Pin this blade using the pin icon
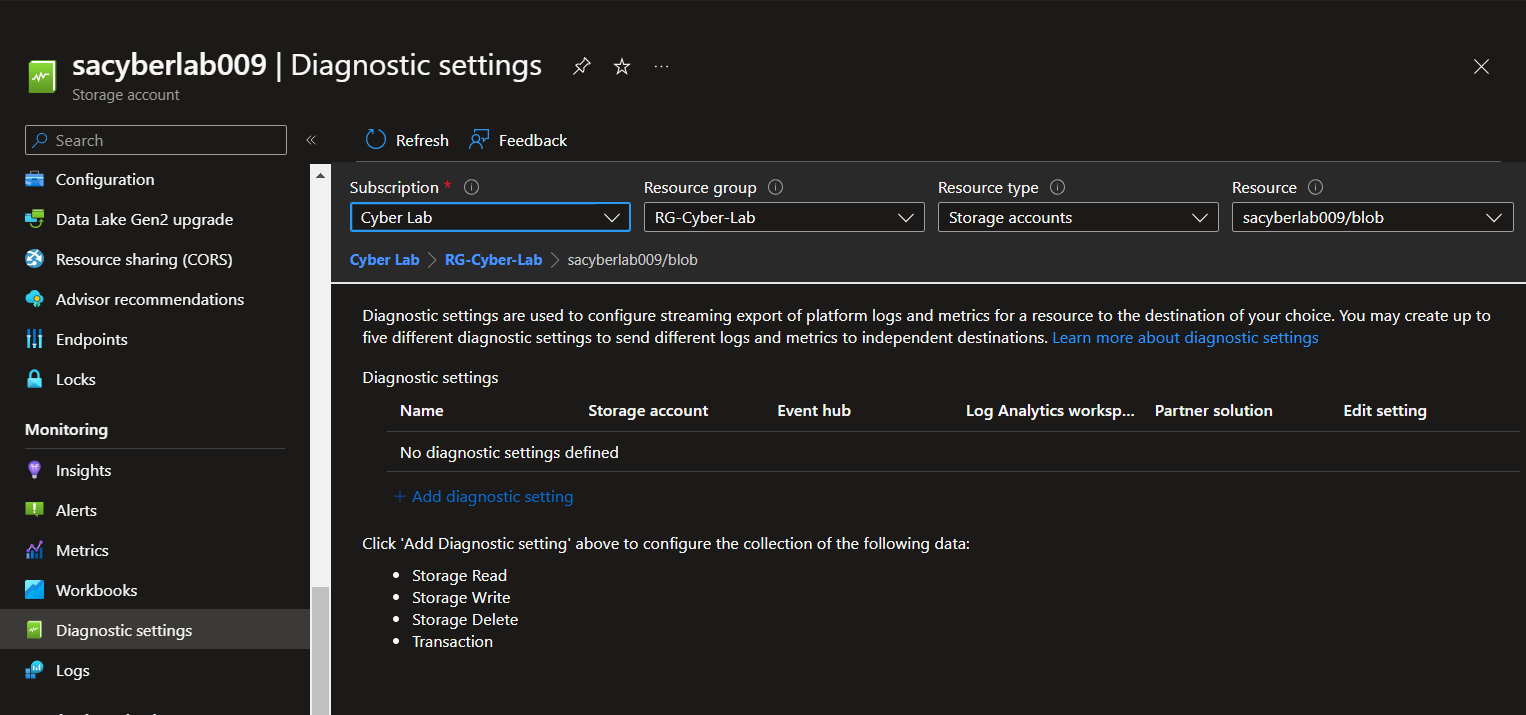The height and width of the screenshot is (715, 1526). click(x=581, y=67)
